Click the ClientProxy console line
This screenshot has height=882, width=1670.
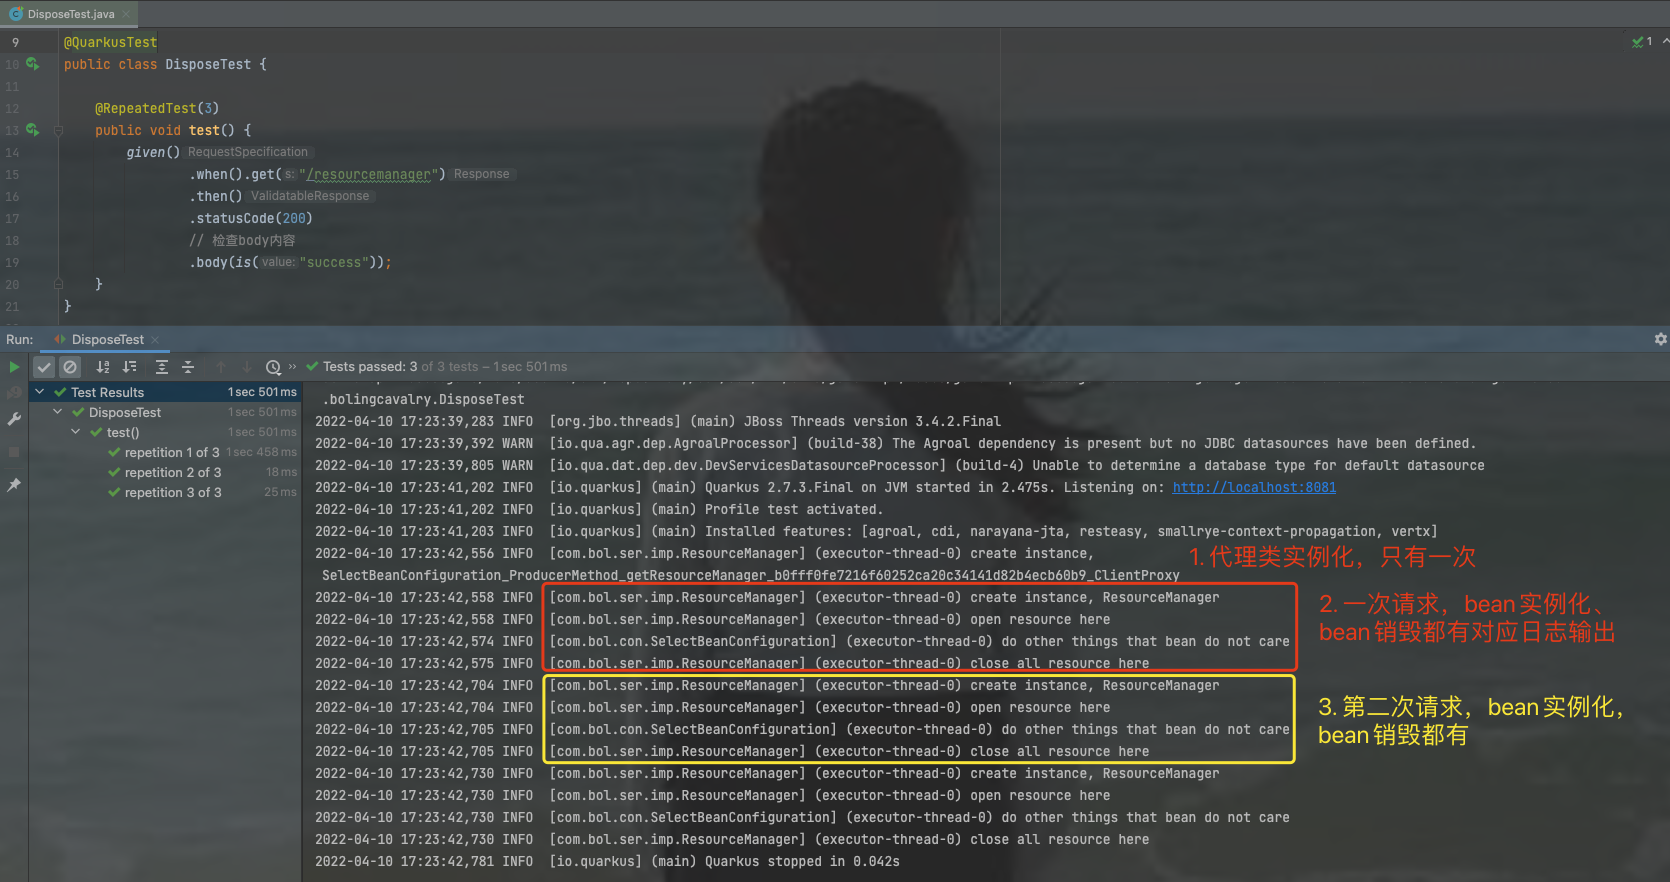click(x=751, y=575)
